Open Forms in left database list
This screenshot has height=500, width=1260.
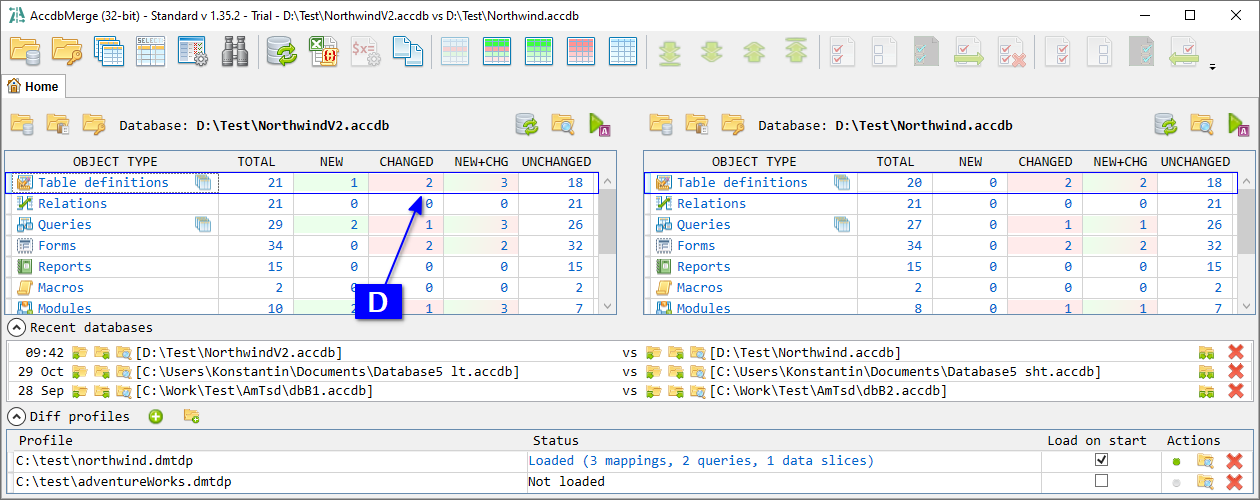56,245
